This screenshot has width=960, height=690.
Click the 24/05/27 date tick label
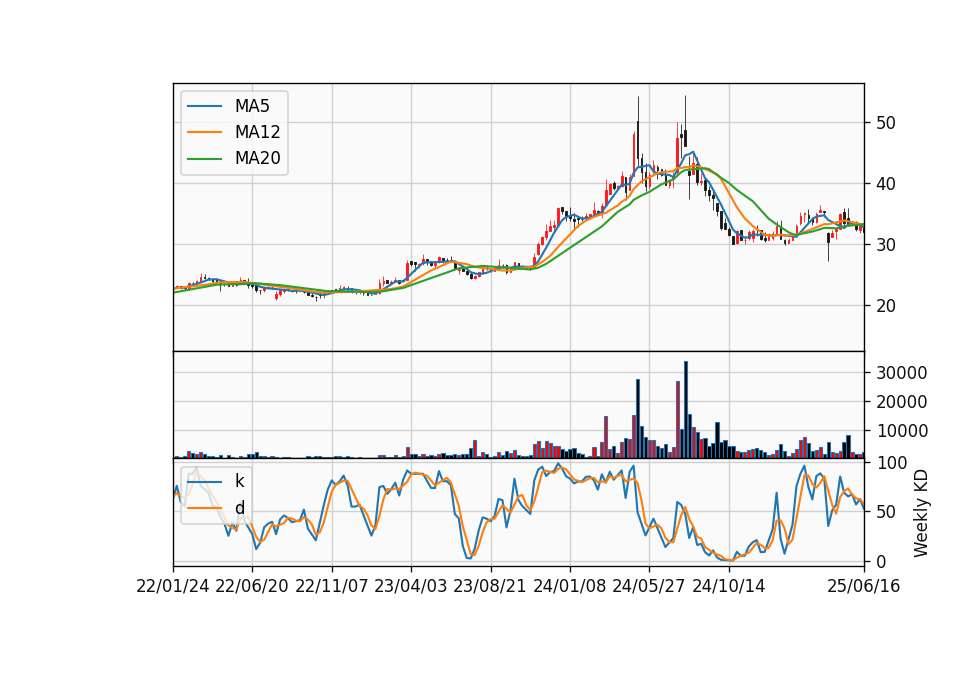pos(649,586)
